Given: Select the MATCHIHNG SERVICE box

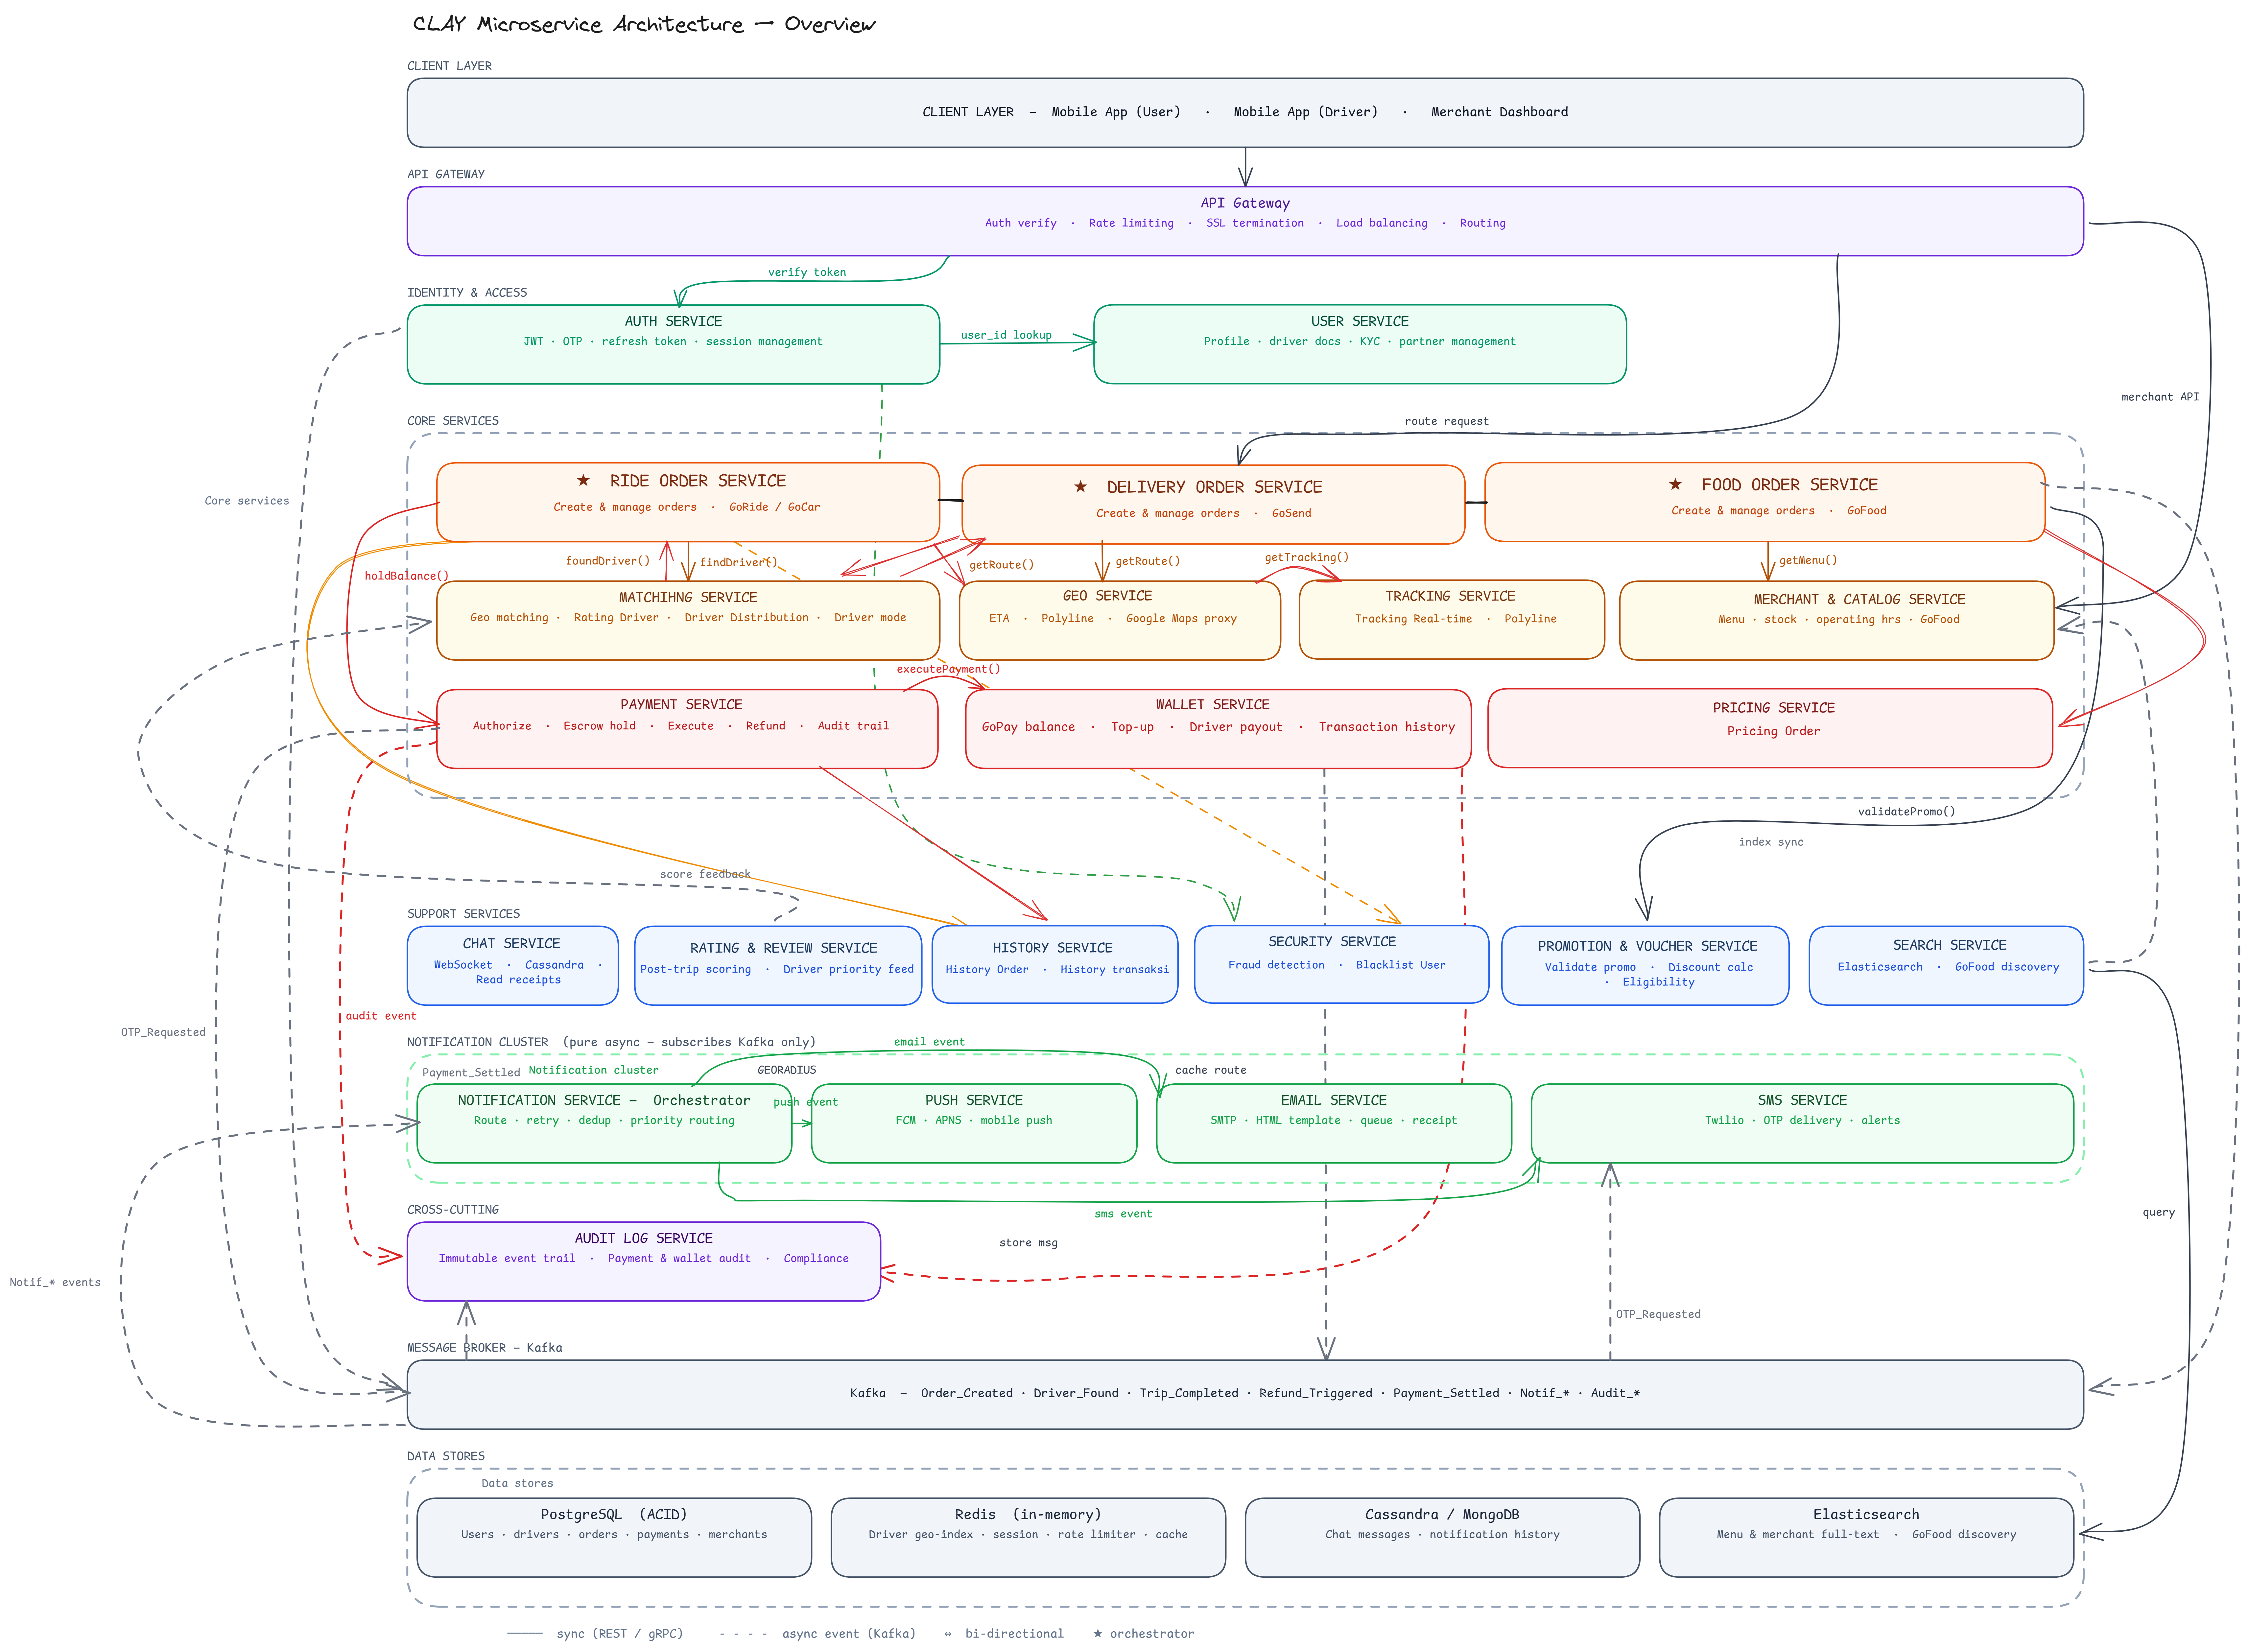Looking at the screenshot, I should 688,620.
